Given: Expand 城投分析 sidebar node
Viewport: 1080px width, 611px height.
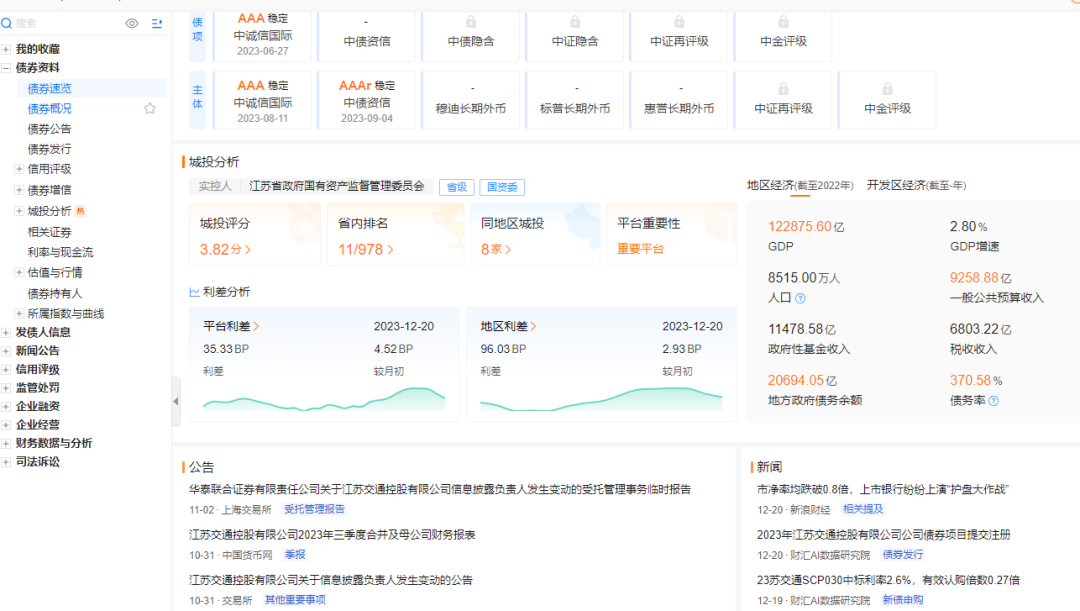Looking at the screenshot, I should tap(19, 211).
